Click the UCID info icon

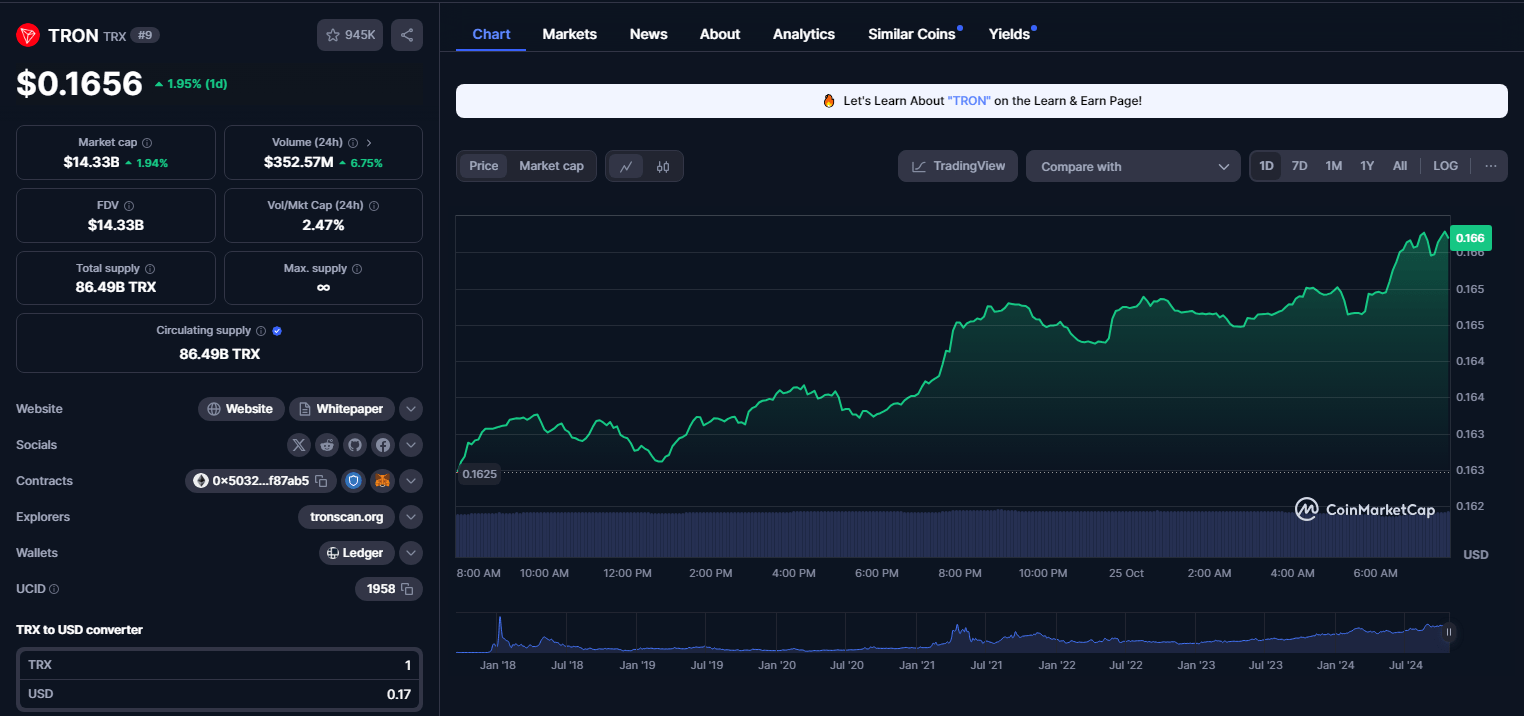coord(54,590)
